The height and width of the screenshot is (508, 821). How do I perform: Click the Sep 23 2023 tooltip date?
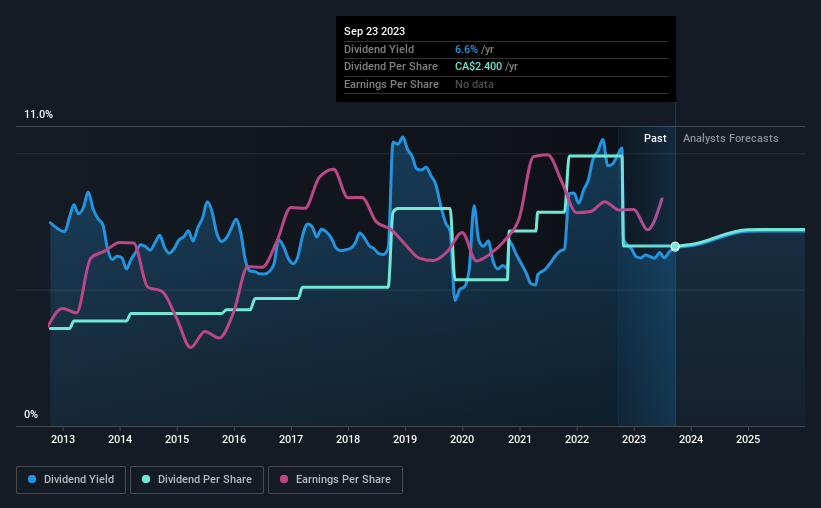coord(374,31)
